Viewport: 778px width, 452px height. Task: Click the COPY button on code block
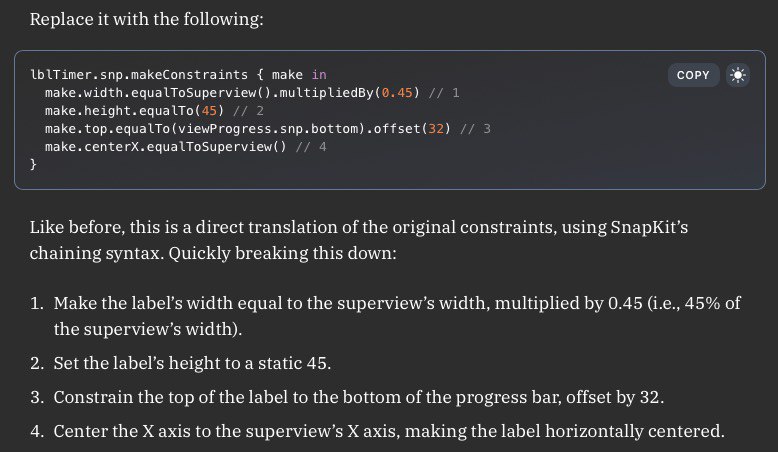(x=693, y=75)
